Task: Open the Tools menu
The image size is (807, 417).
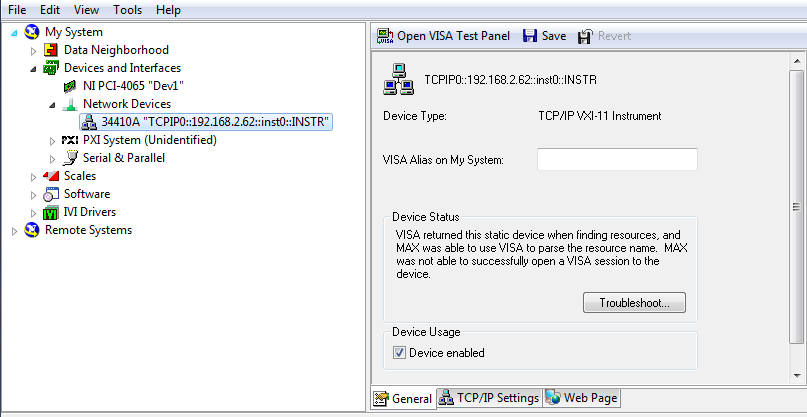Action: click(x=127, y=9)
